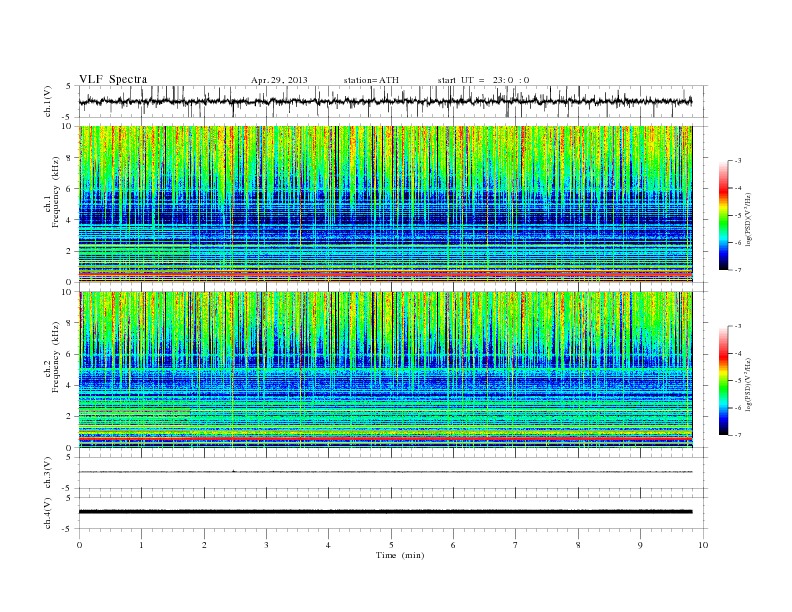Viewport: 792px width, 612px height.
Task: Click the ch.1 spectrogram color bar
Action: coord(723,215)
